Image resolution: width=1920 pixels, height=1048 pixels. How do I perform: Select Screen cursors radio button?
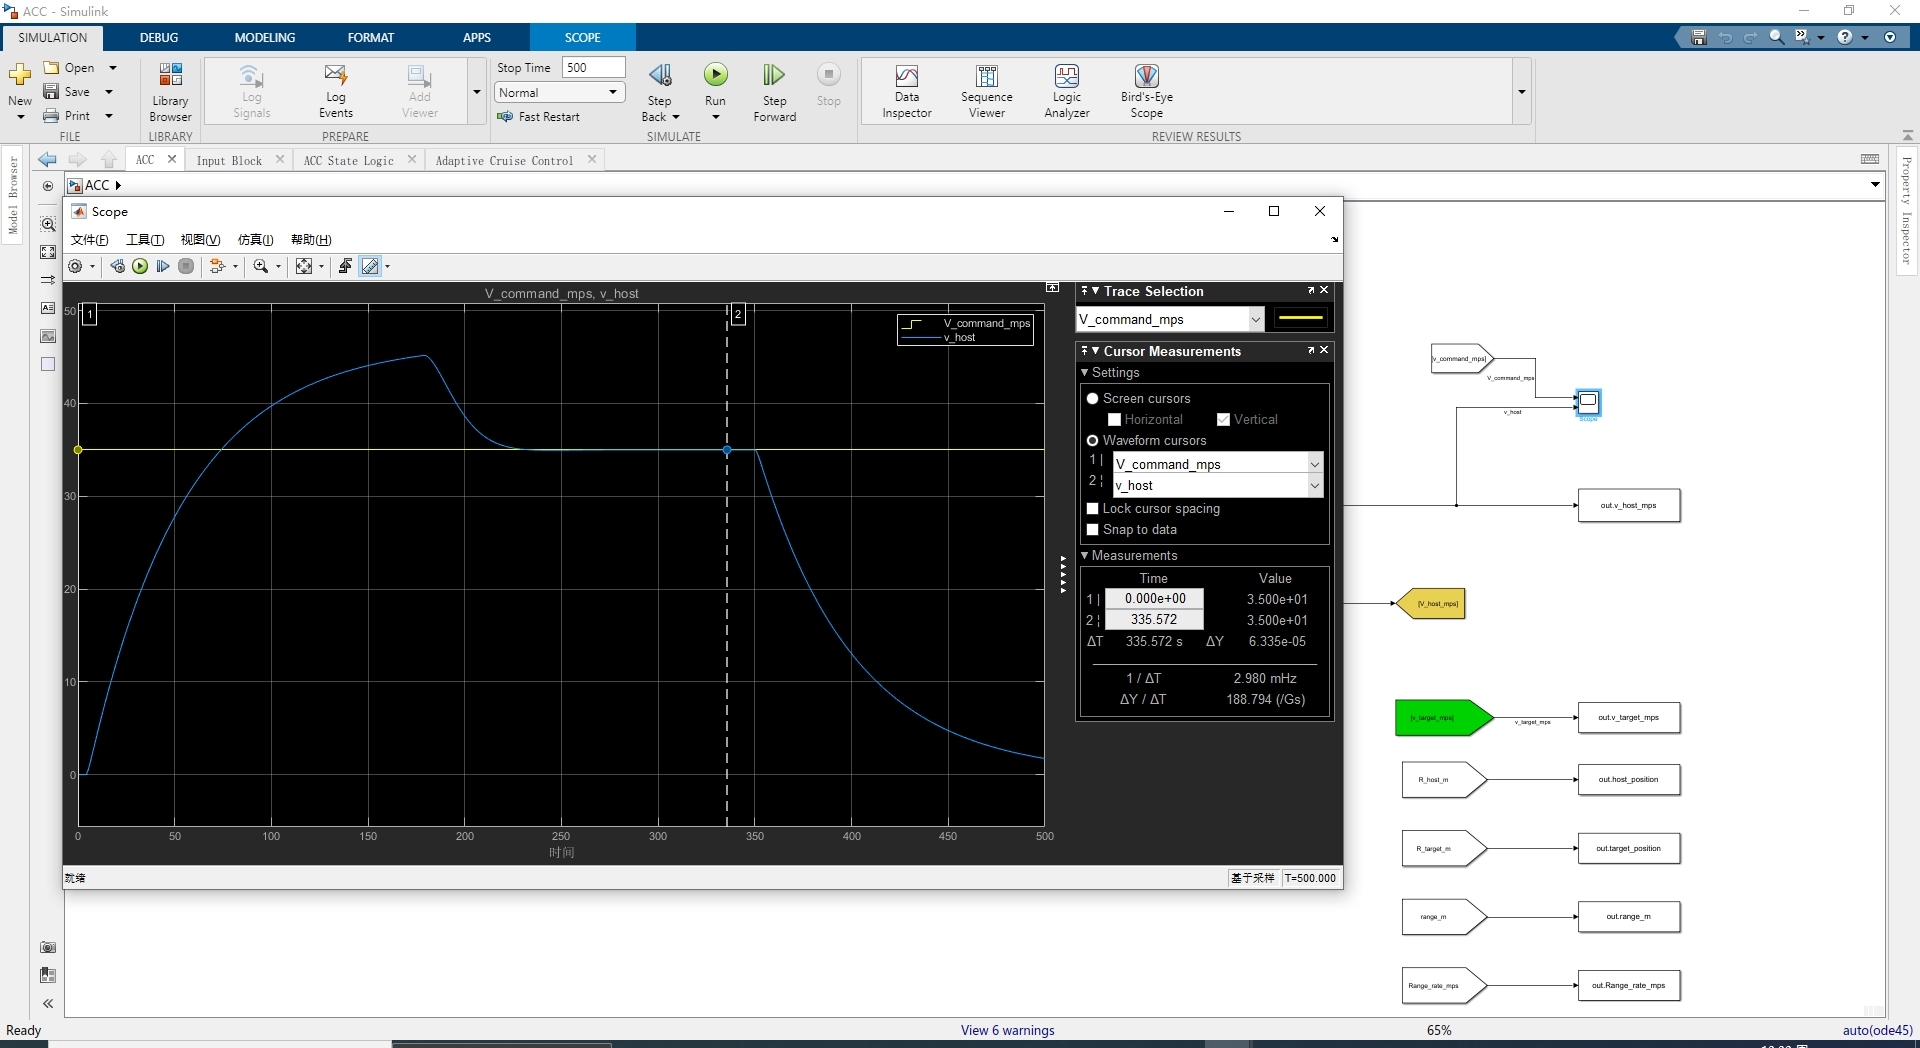click(1093, 398)
